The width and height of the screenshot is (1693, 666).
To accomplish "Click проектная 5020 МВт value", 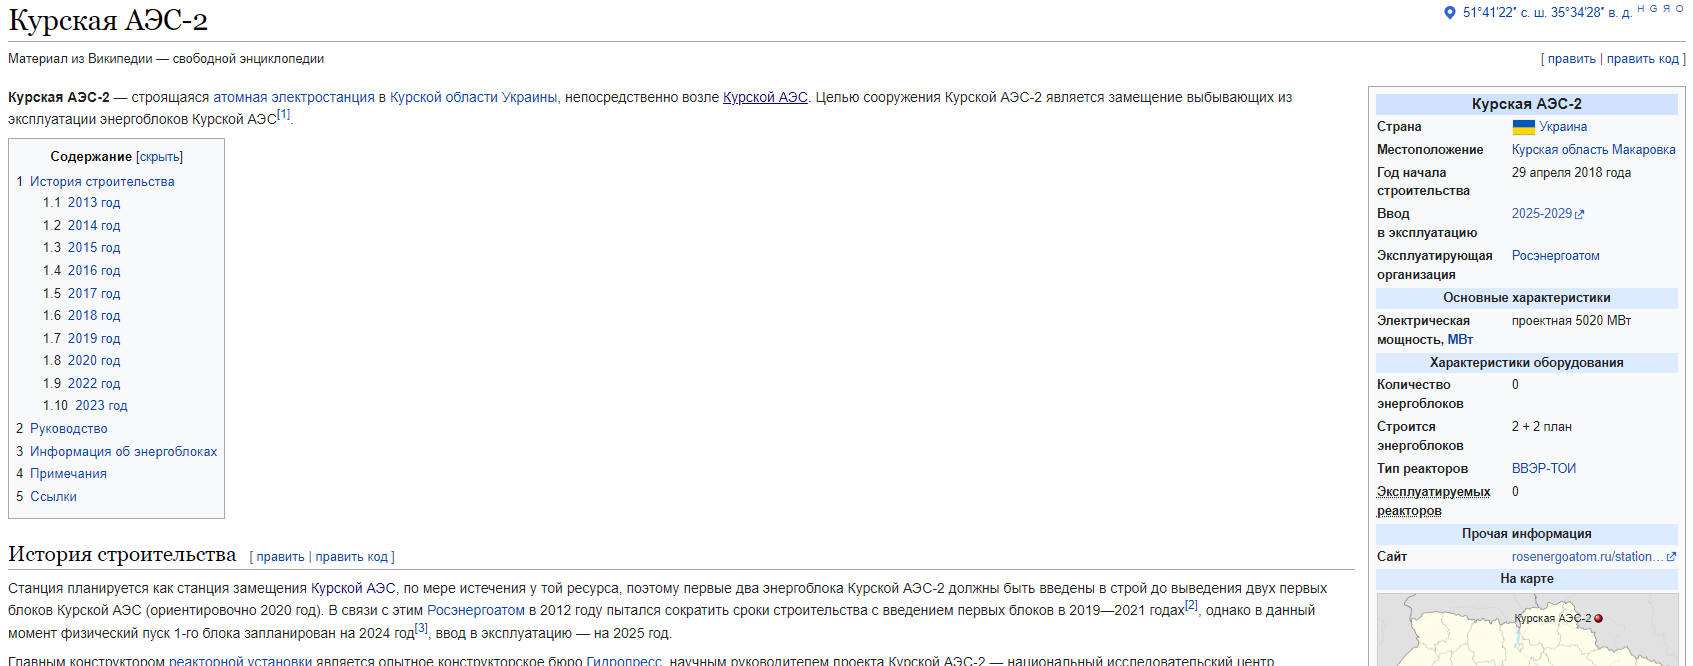I will (1571, 321).
